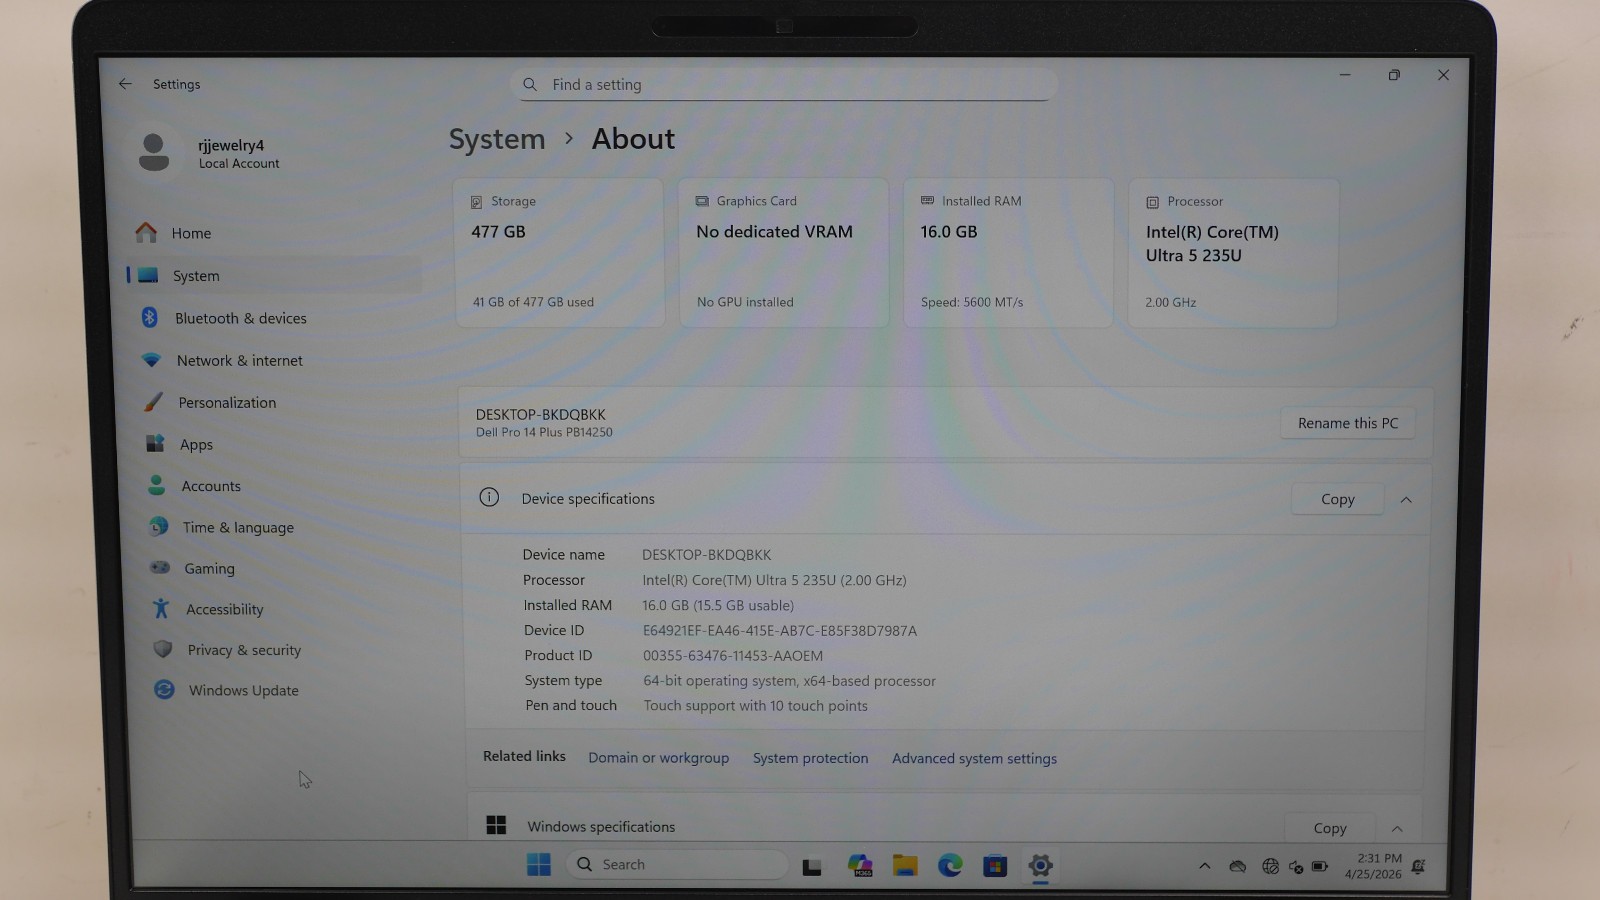Screen dimensions: 1600x900
Task: Show hidden system tray icons
Action: [x=1205, y=866]
